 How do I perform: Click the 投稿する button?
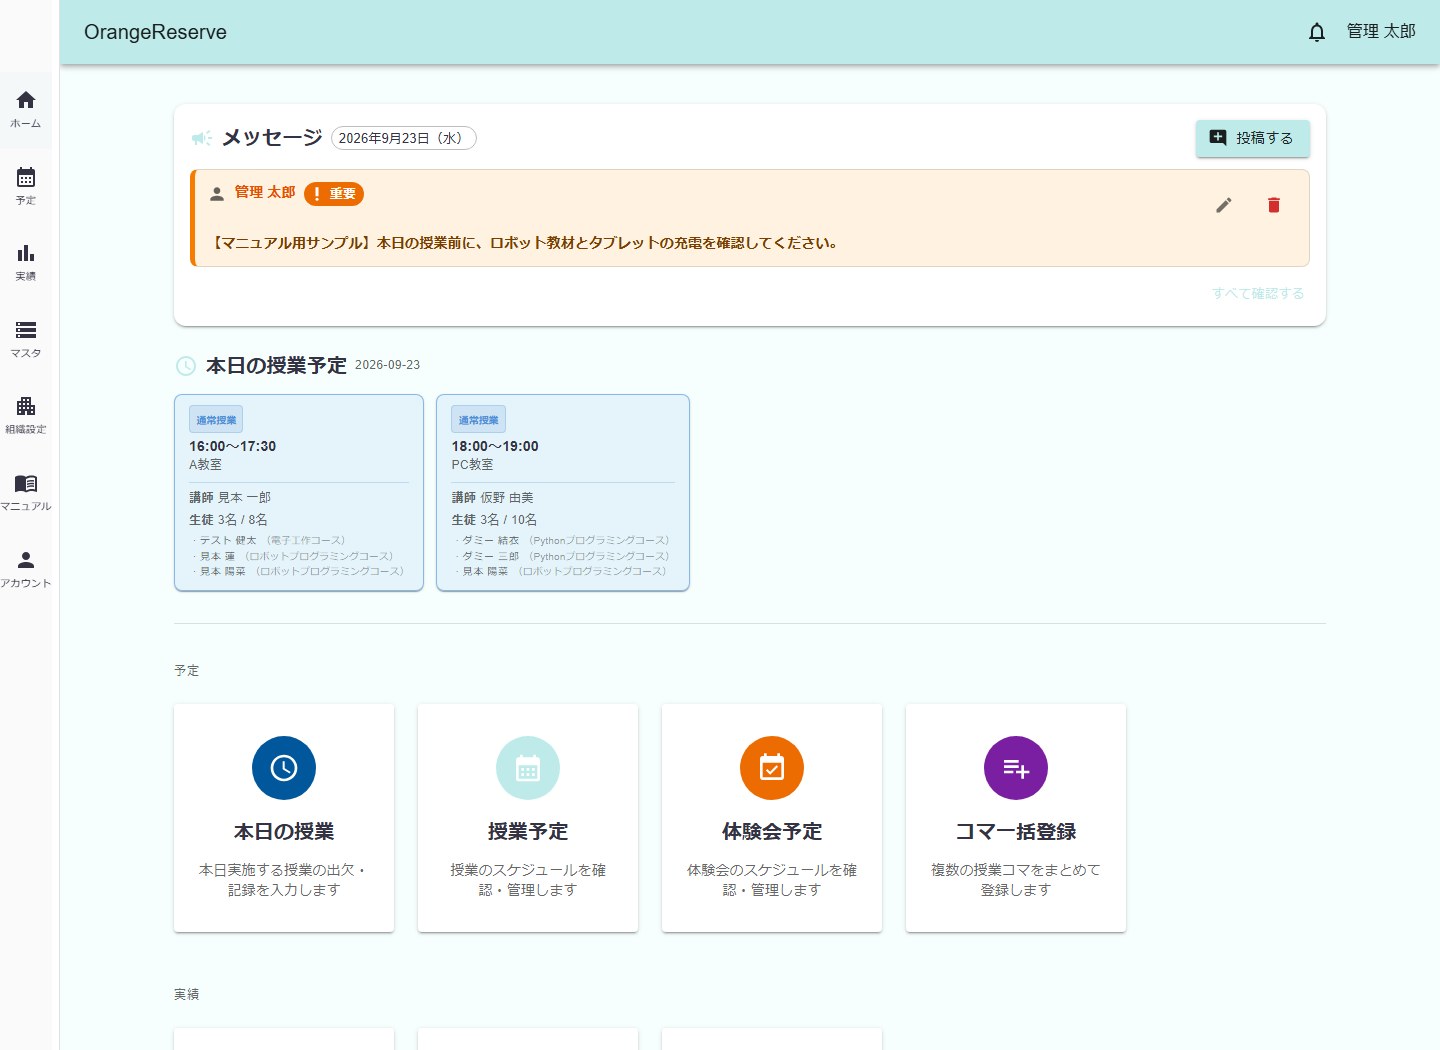pos(1253,138)
